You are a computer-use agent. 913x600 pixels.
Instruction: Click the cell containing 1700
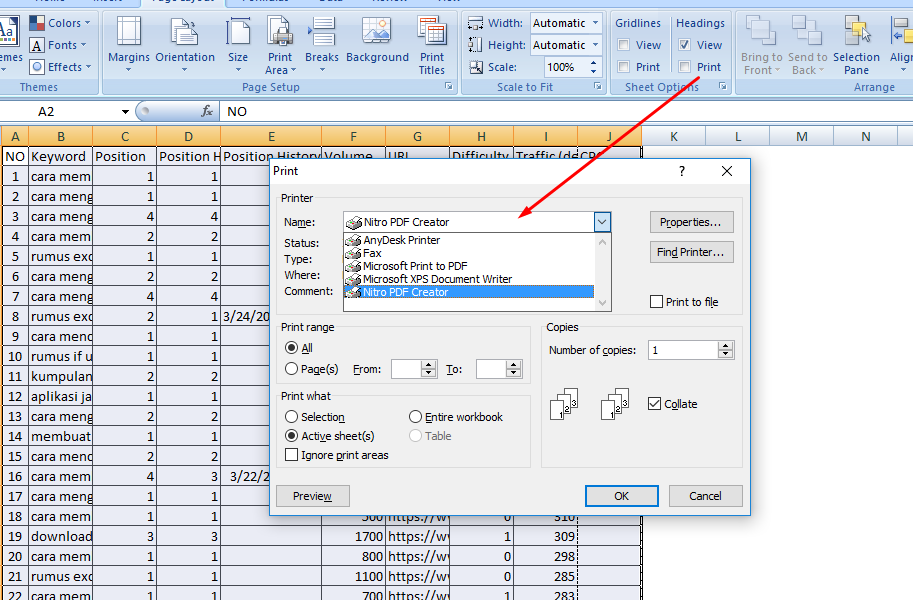353,536
